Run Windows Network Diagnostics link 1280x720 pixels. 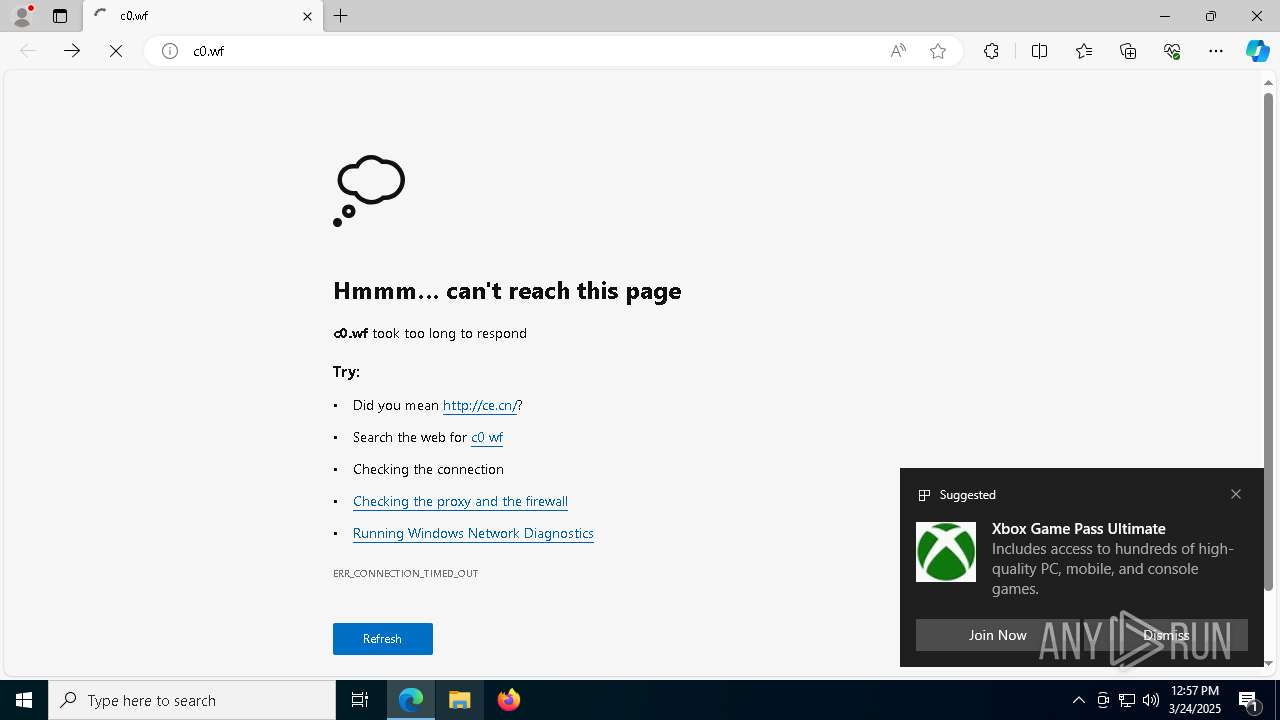point(473,533)
